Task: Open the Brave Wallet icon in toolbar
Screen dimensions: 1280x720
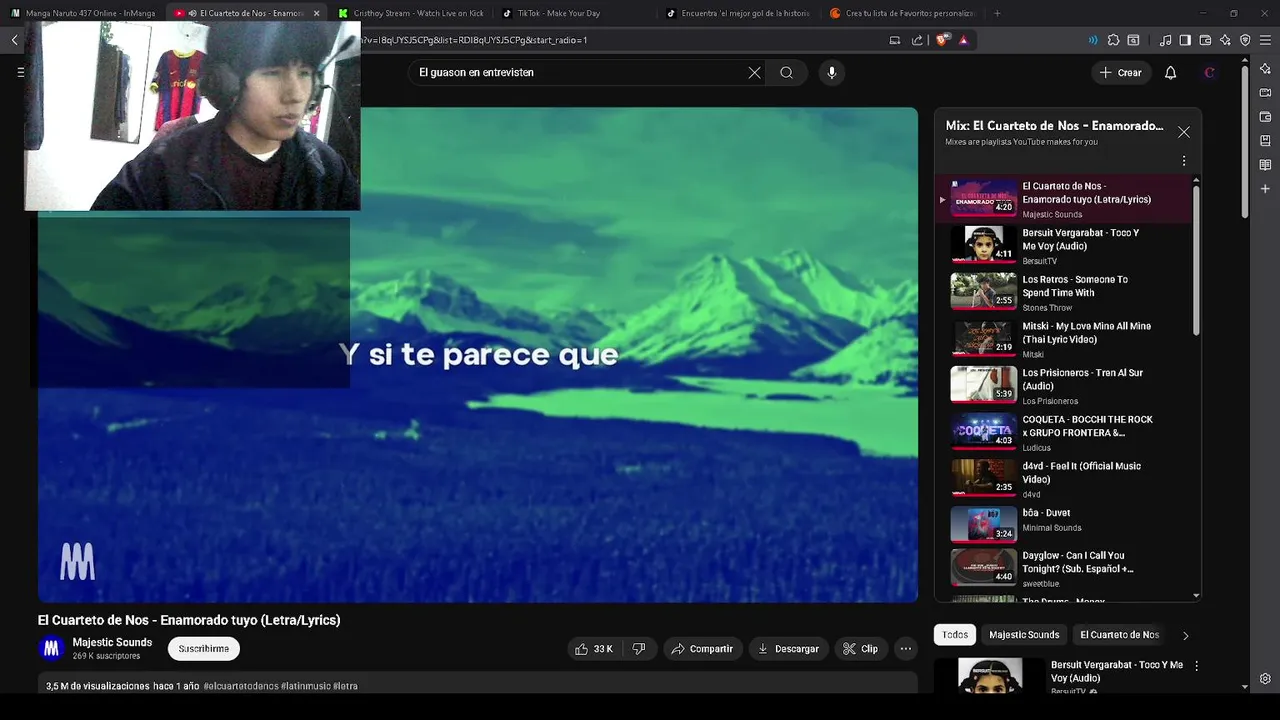Action: (1205, 40)
